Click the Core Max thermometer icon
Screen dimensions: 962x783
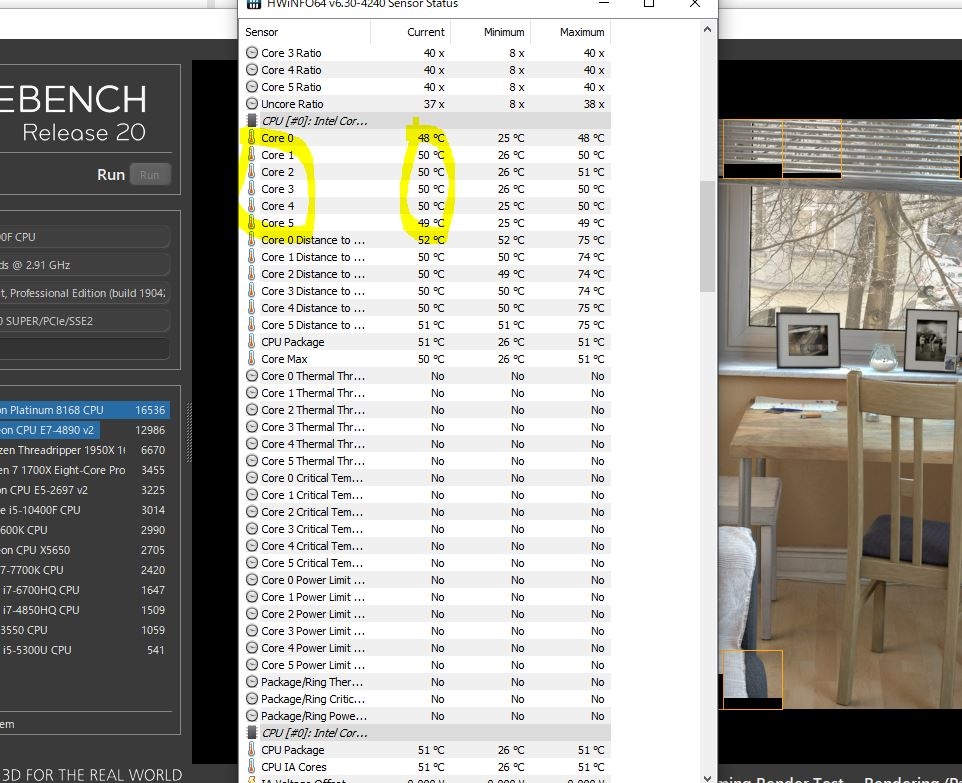coord(252,359)
